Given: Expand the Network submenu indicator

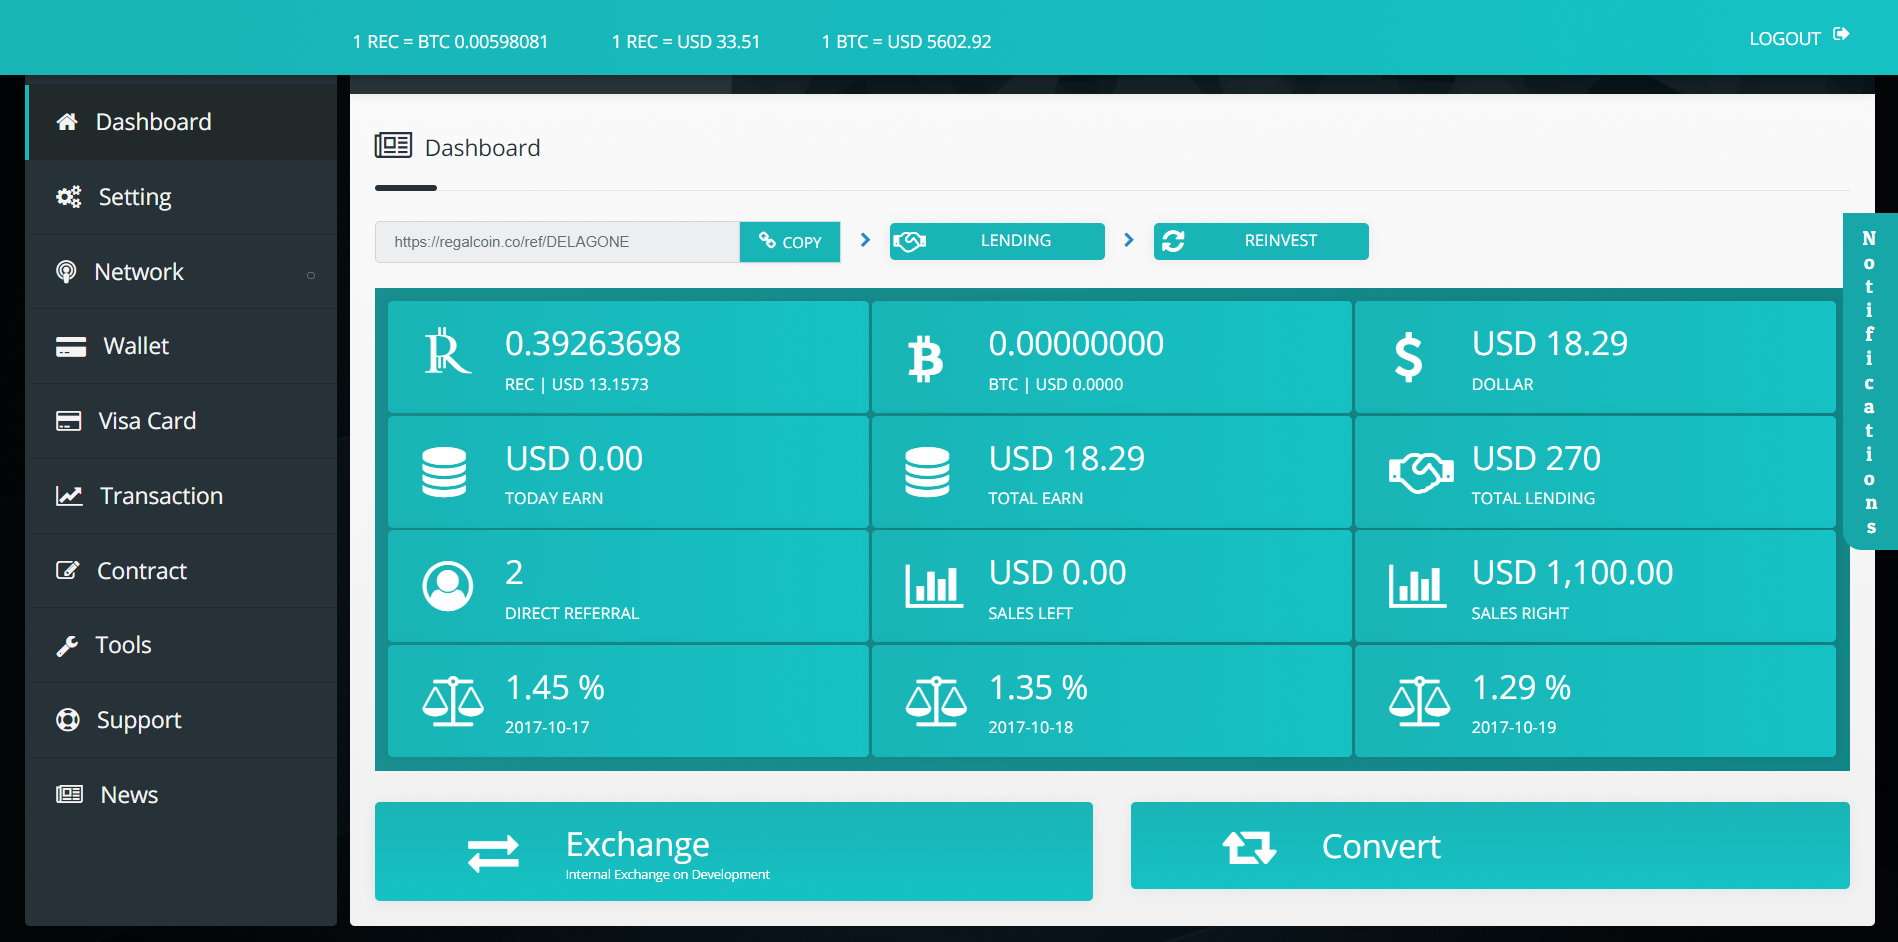Looking at the screenshot, I should pos(311,275).
